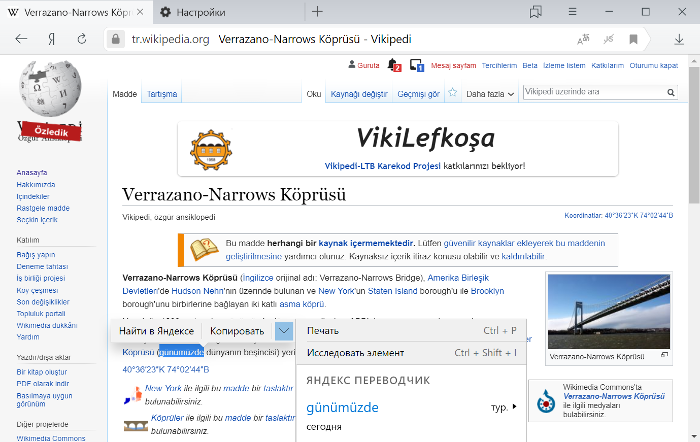The width and height of the screenshot is (700, 442).
Task: Click the reader mode icon in the address bar
Action: tap(608, 39)
